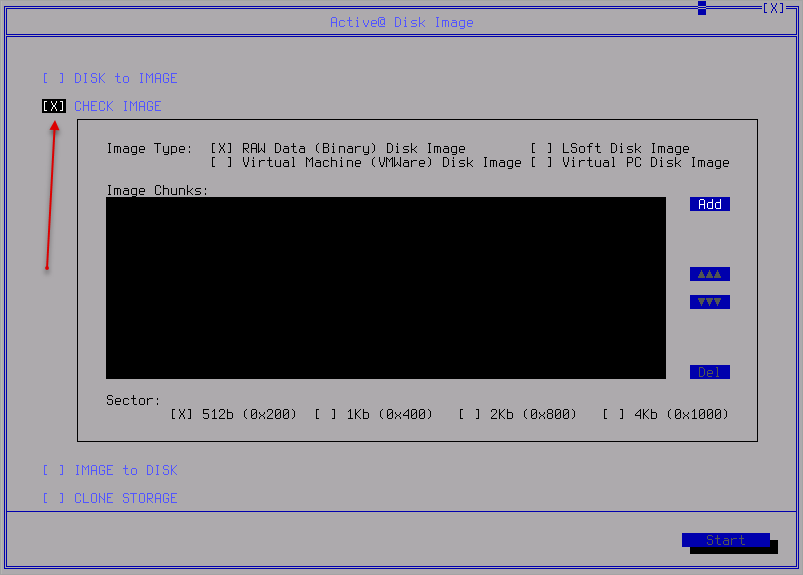Click the Sector: label

pos(133,400)
